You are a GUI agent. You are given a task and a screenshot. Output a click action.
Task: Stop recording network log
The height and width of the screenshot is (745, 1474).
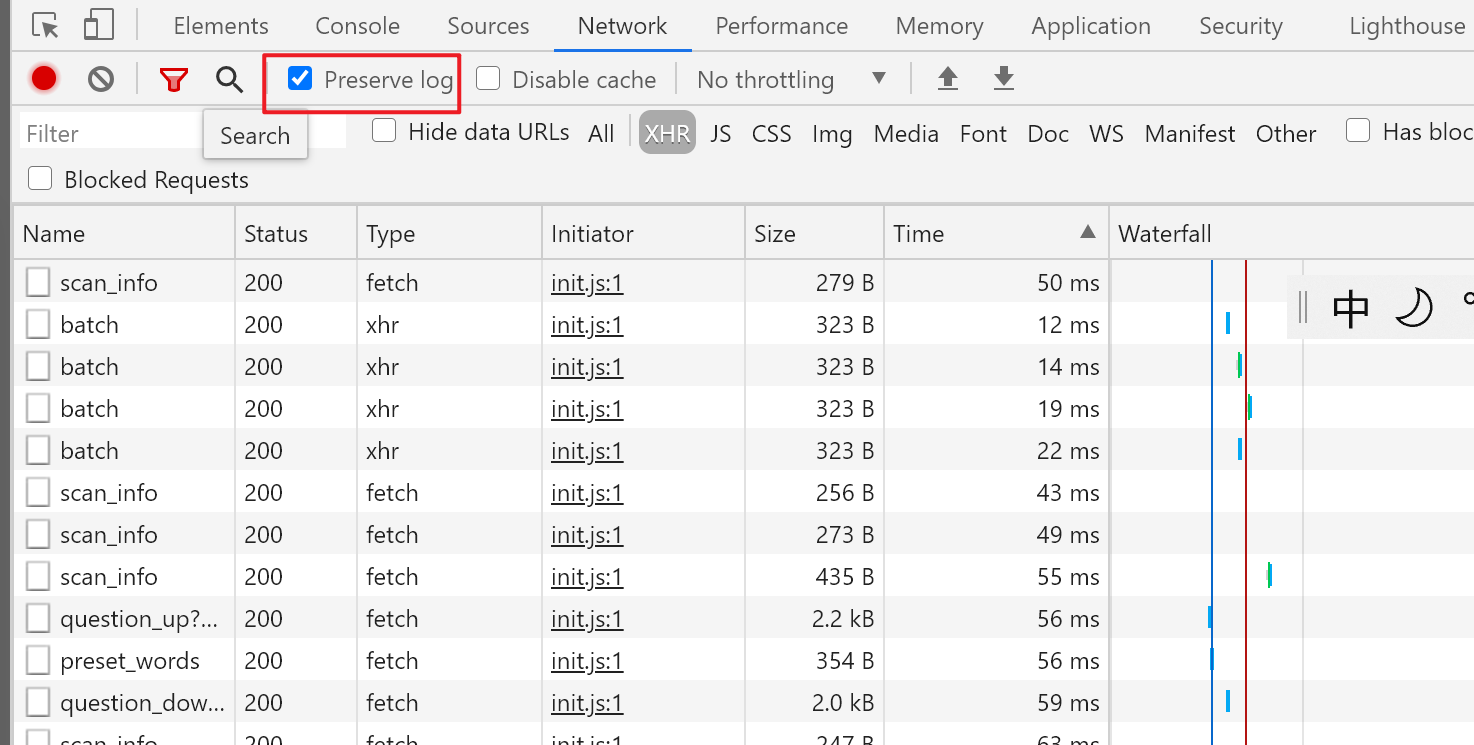44,79
